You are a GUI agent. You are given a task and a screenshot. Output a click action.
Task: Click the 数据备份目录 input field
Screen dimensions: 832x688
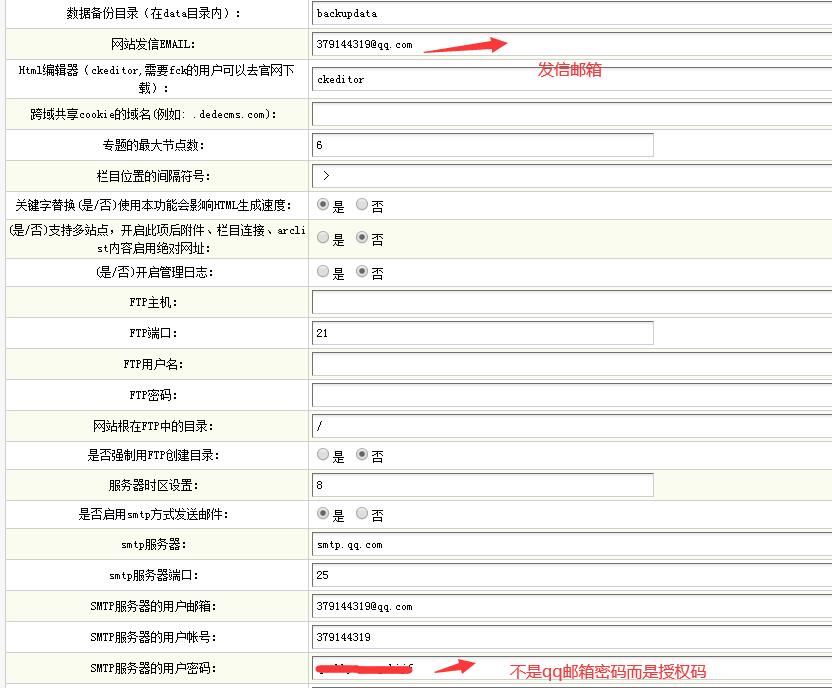click(450, 14)
